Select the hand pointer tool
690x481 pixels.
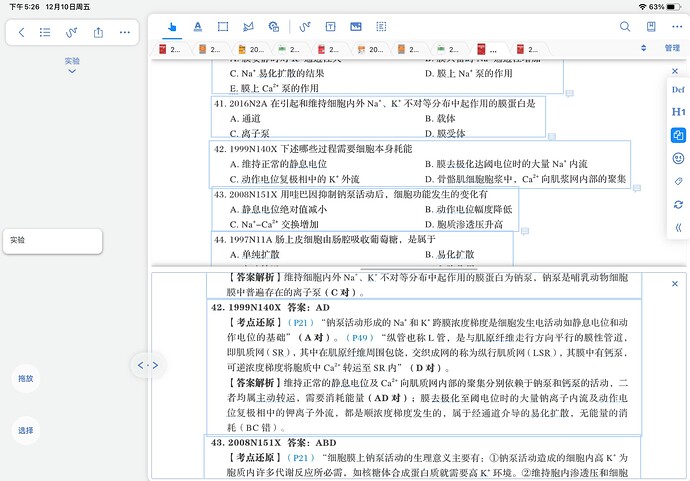coord(172,27)
